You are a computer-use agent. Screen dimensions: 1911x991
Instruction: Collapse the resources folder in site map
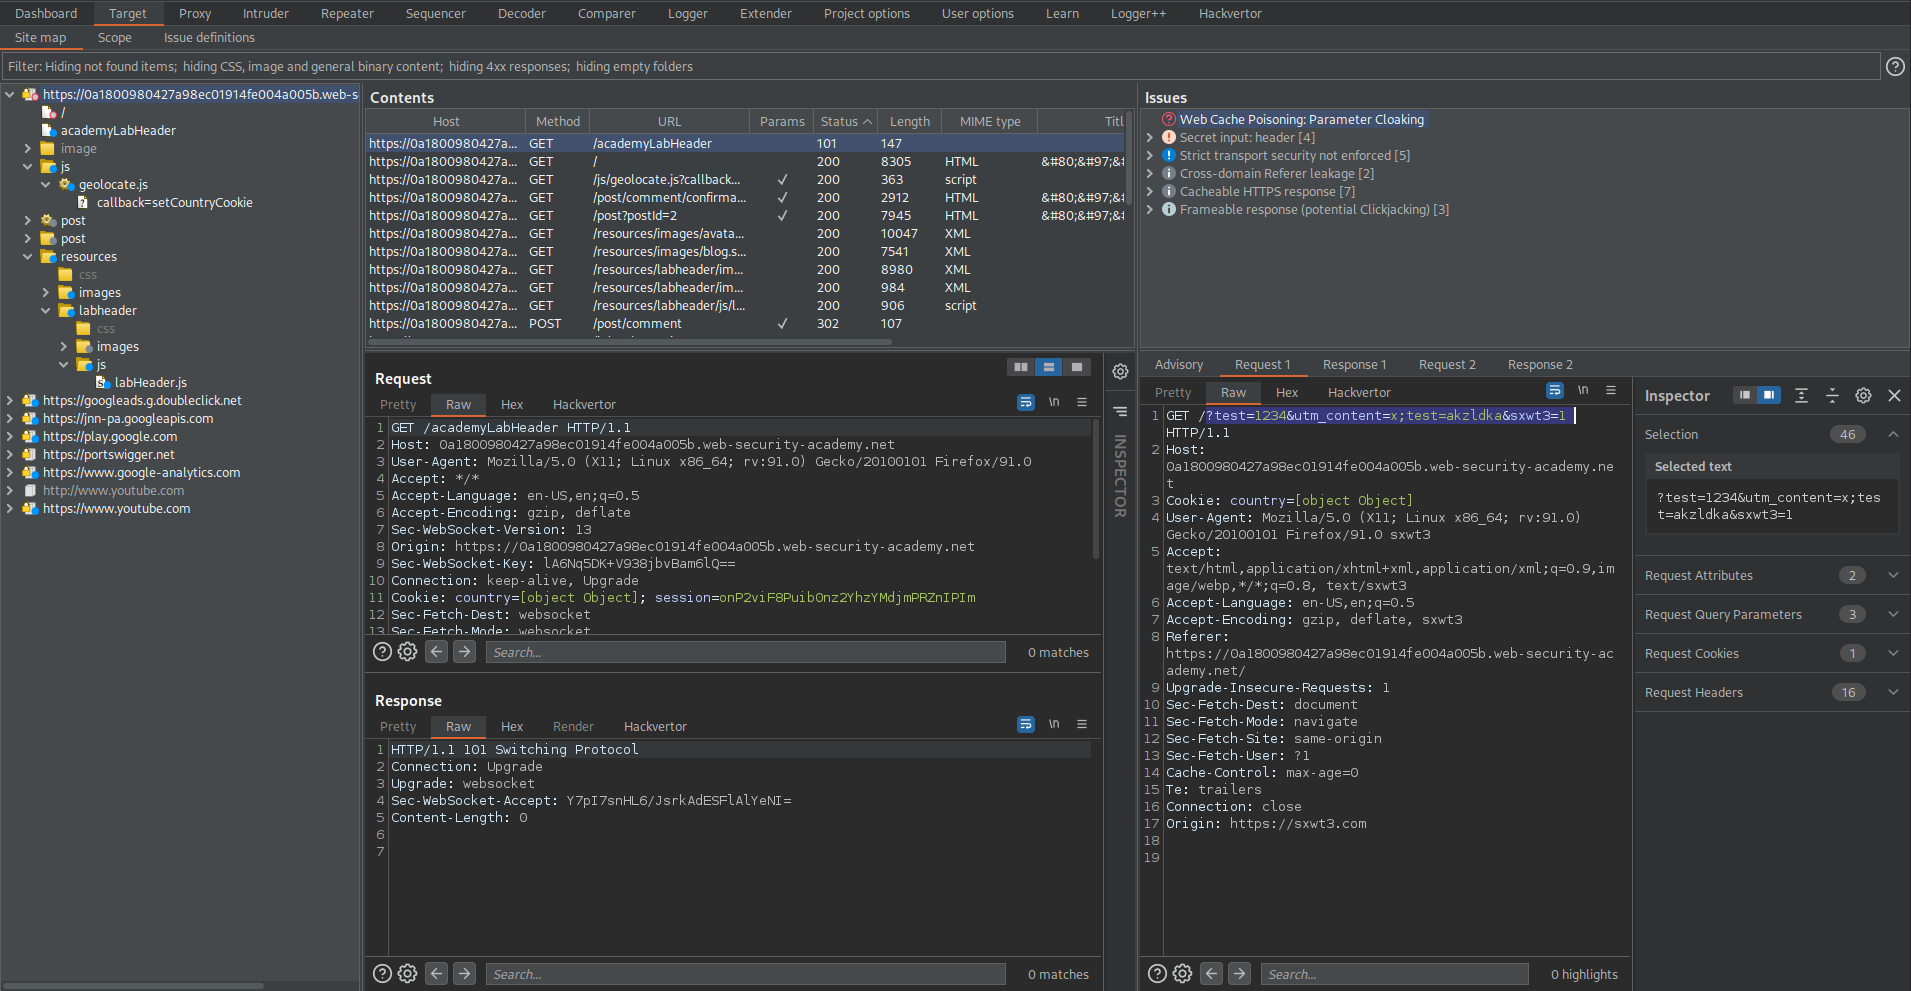coord(28,256)
